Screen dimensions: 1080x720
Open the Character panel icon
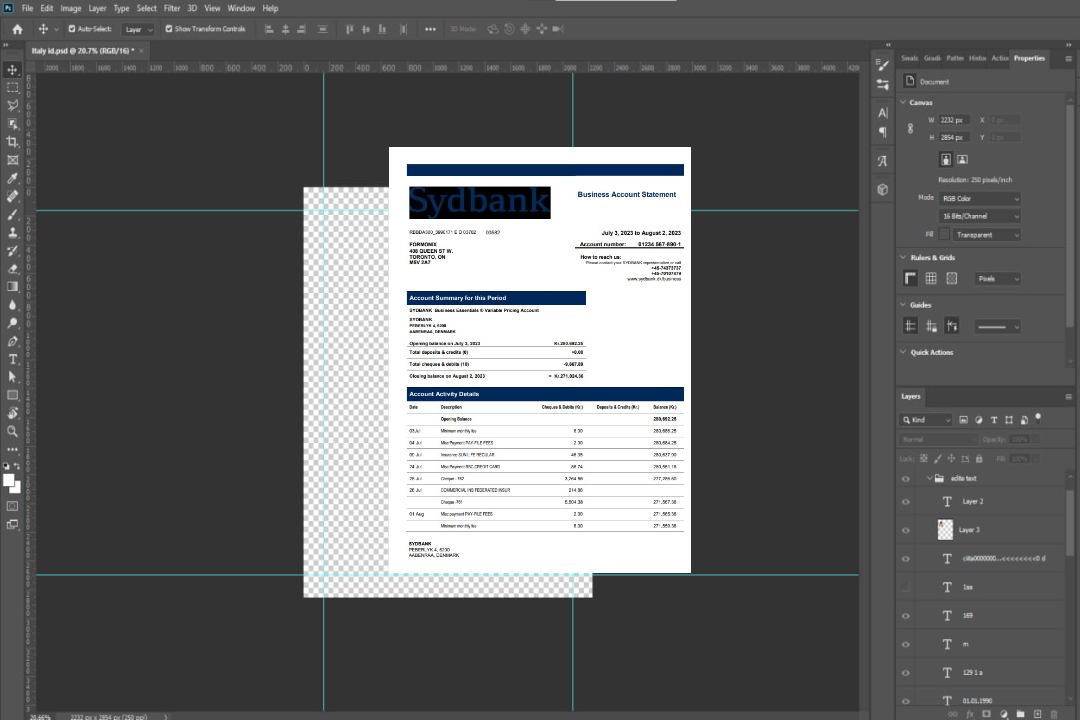click(x=883, y=112)
